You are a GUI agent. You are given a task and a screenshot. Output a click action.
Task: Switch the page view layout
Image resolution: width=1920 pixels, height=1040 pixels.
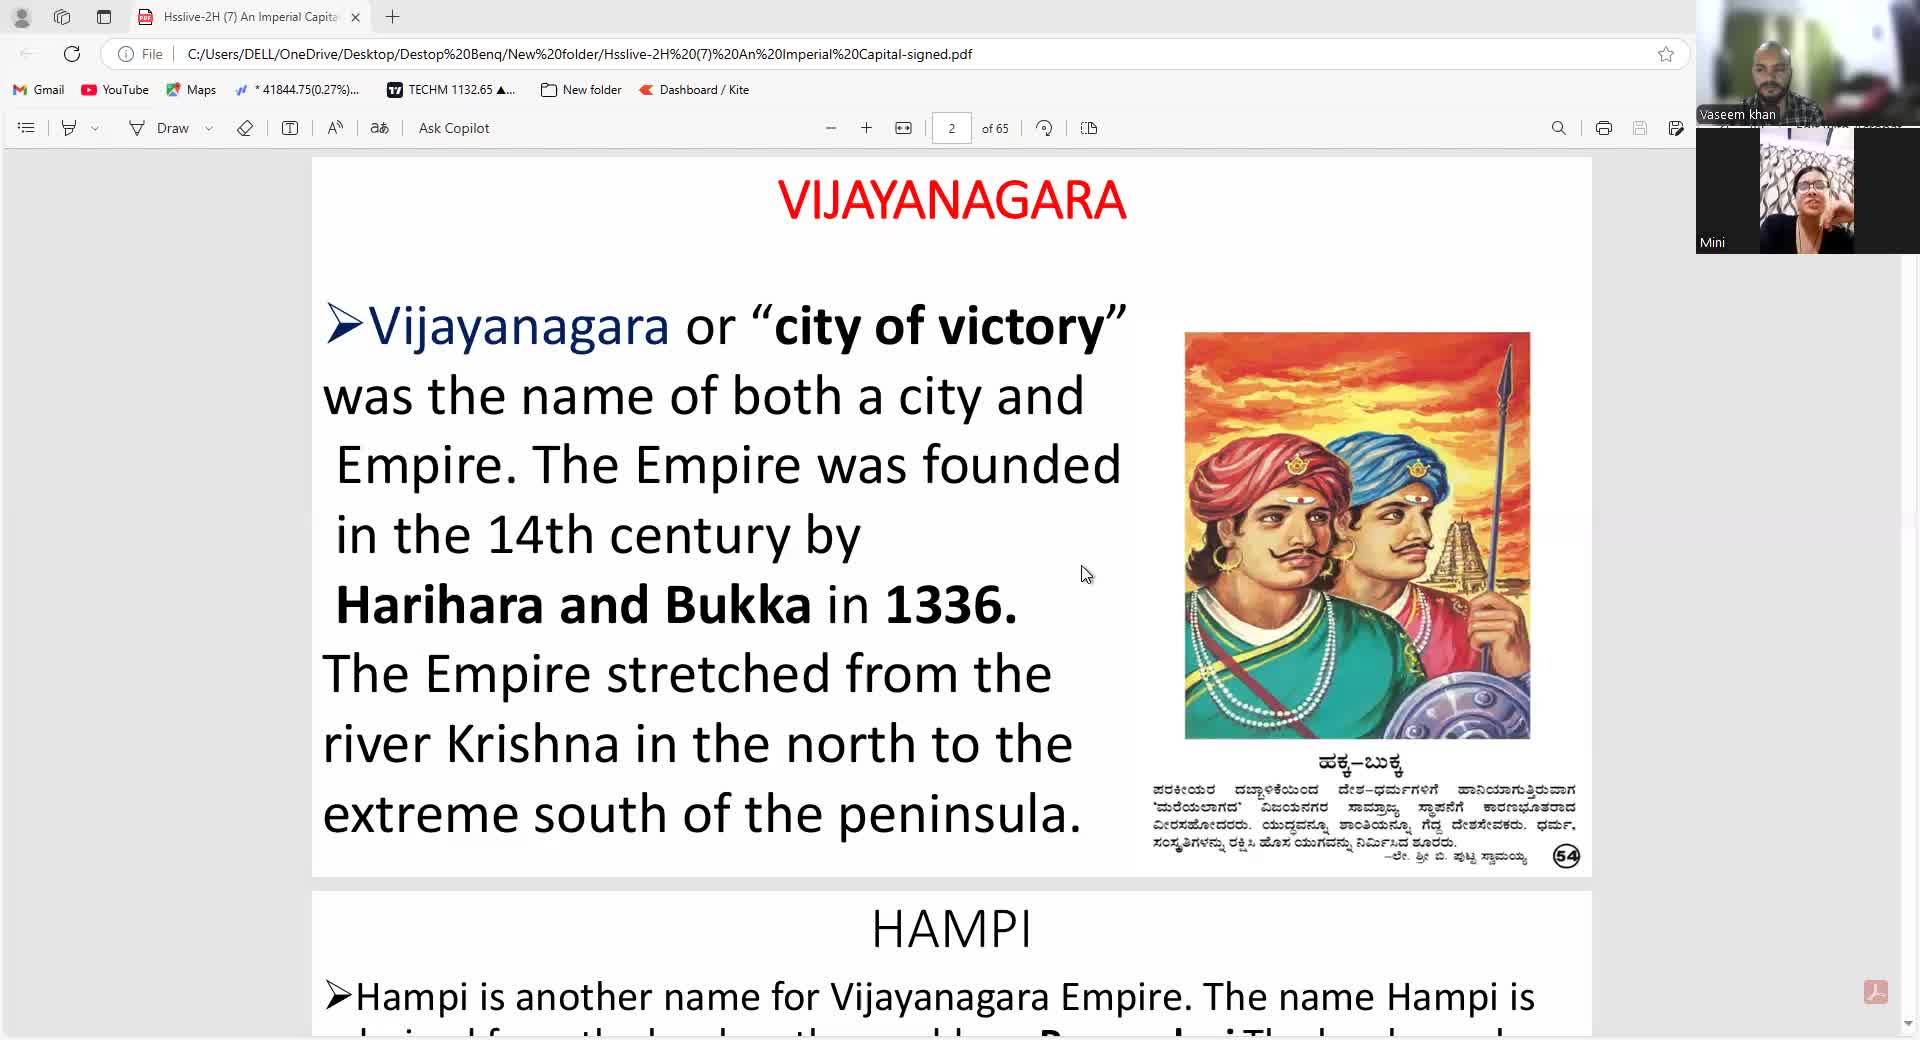pyautogui.click(x=1089, y=128)
